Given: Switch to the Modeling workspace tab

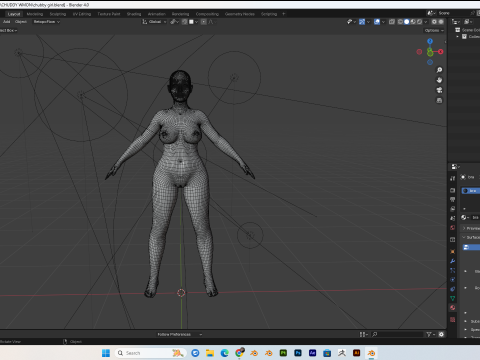Looking at the screenshot, I should [x=35, y=14].
